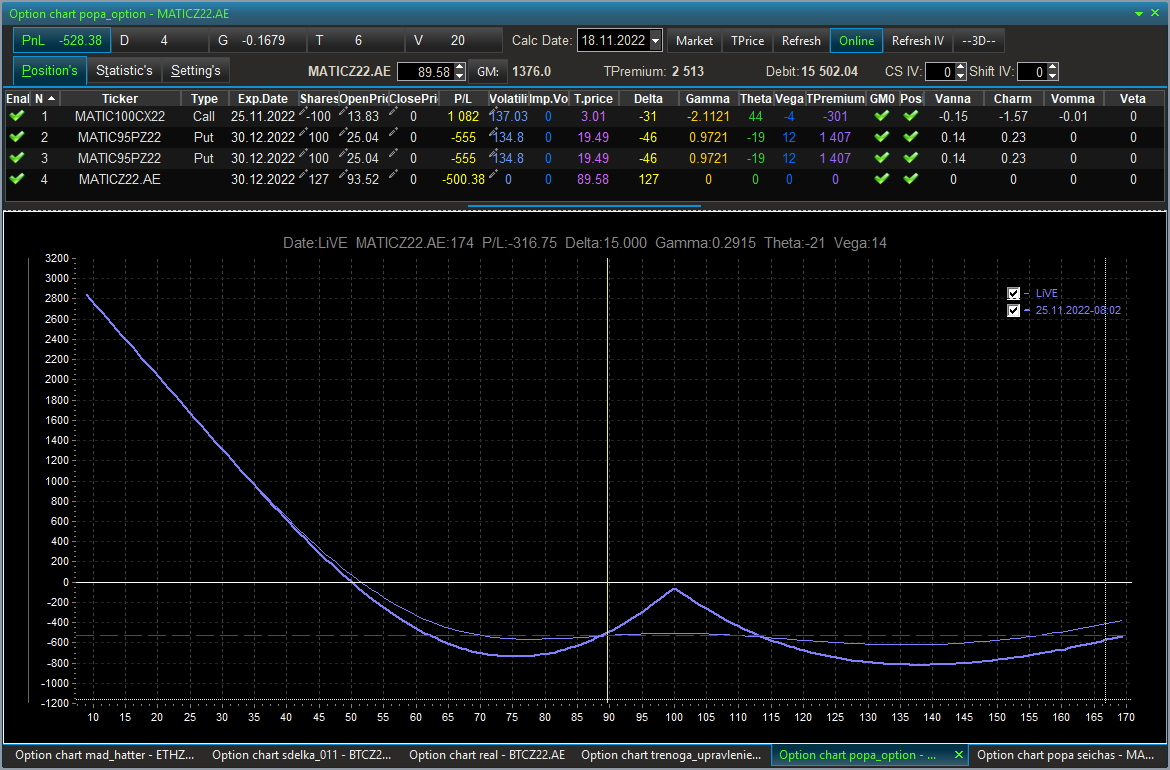Edit Shares pencil for MATIC100CX22 row
Image resolution: width=1170 pixels, height=770 pixels.
point(304,112)
